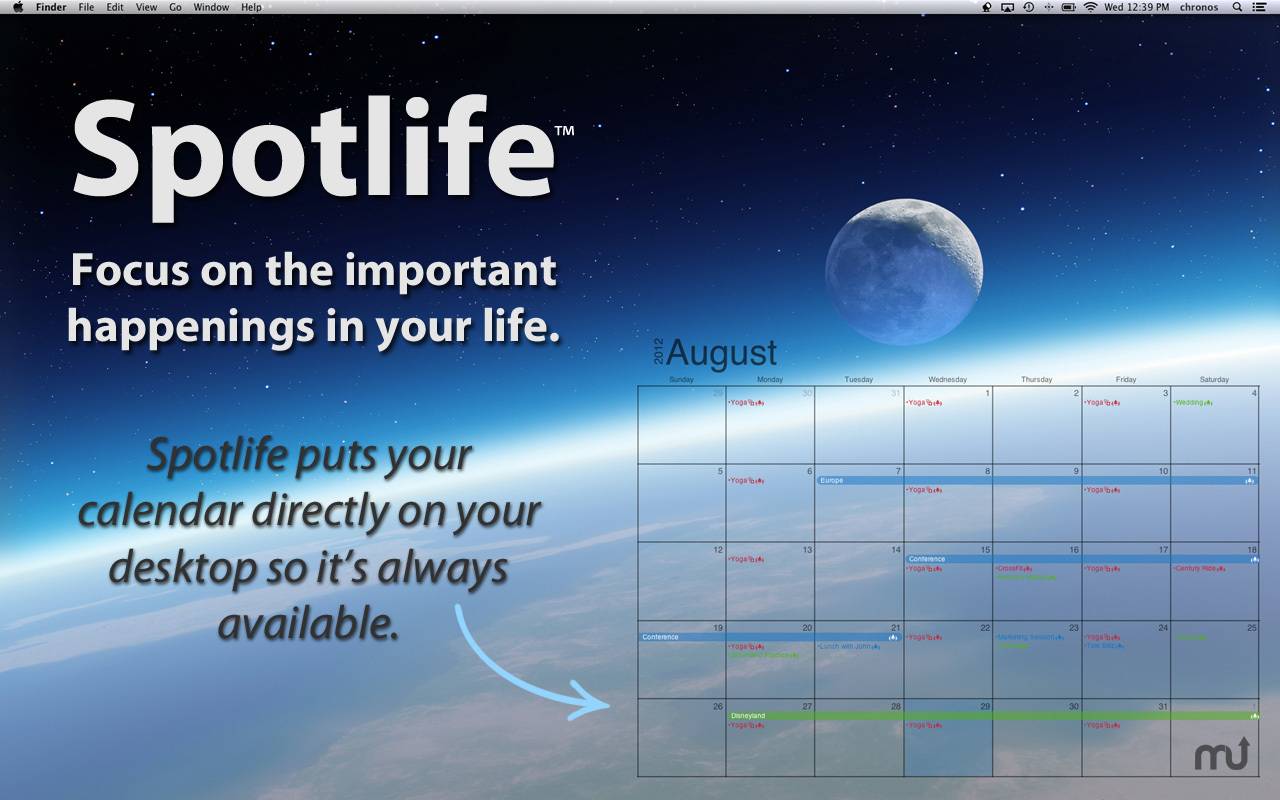Viewport: 1280px width, 800px height.
Task: Click Lunch with John event
Action: tap(848, 647)
